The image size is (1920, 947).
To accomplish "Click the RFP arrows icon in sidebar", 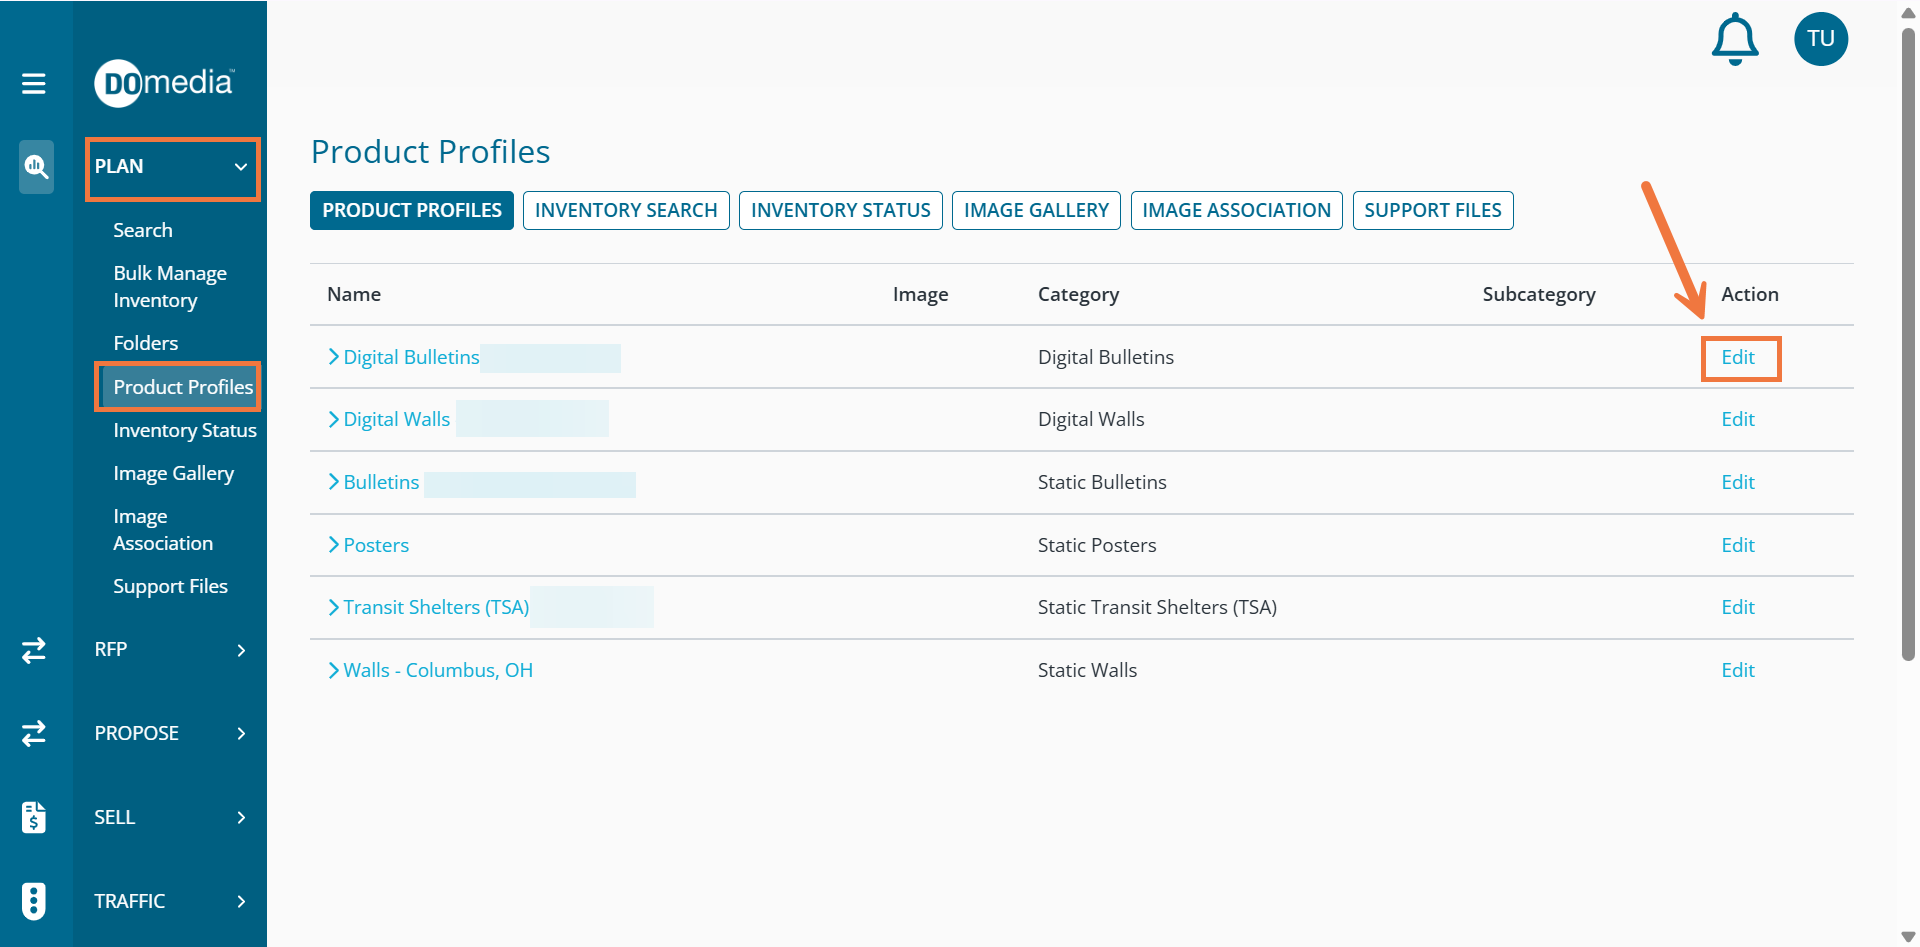I will coord(34,650).
